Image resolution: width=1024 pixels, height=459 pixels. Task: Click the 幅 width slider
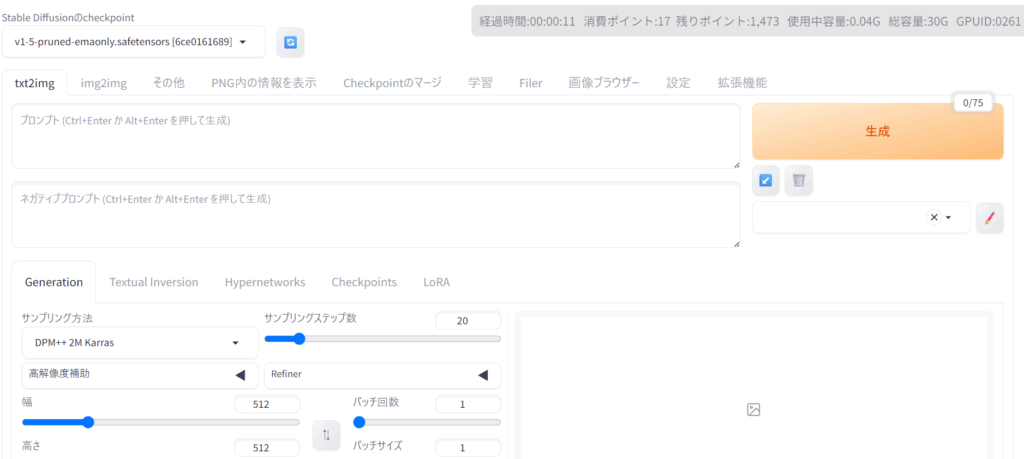click(x=160, y=422)
